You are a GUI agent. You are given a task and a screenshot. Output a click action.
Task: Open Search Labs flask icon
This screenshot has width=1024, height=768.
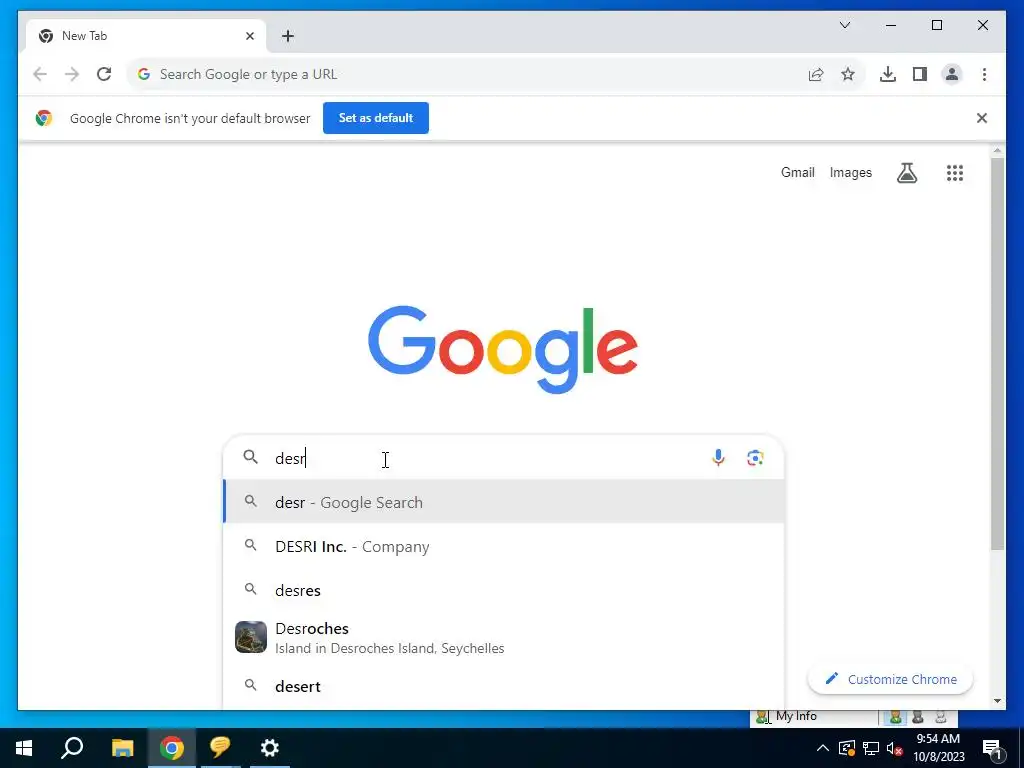[907, 172]
